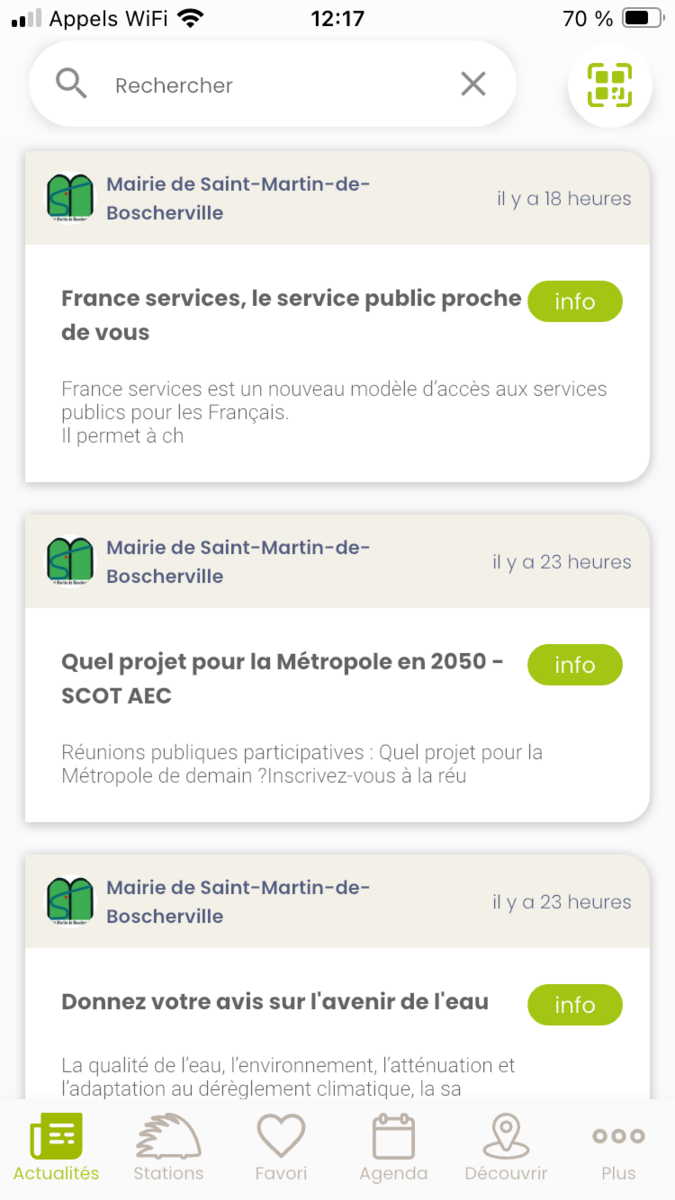The height and width of the screenshot is (1200, 675).
Task: Open the Favori heart tab
Action: (x=281, y=1148)
